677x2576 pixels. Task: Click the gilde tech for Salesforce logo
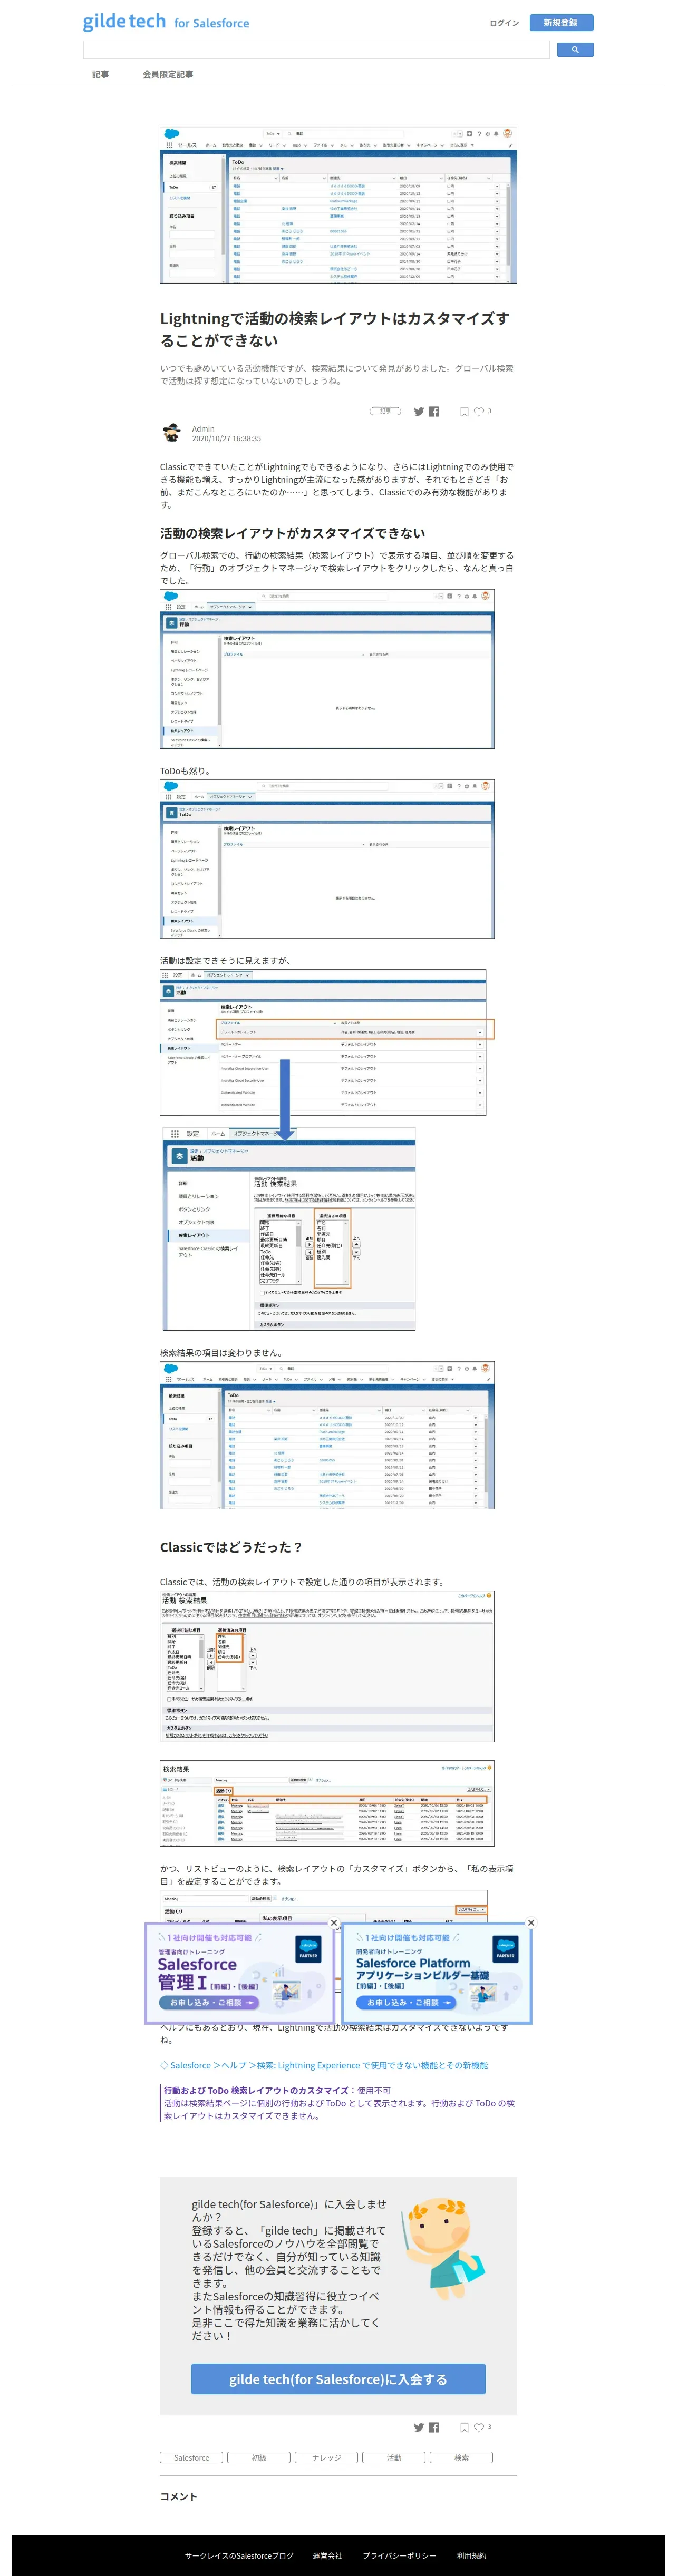pos(166,21)
